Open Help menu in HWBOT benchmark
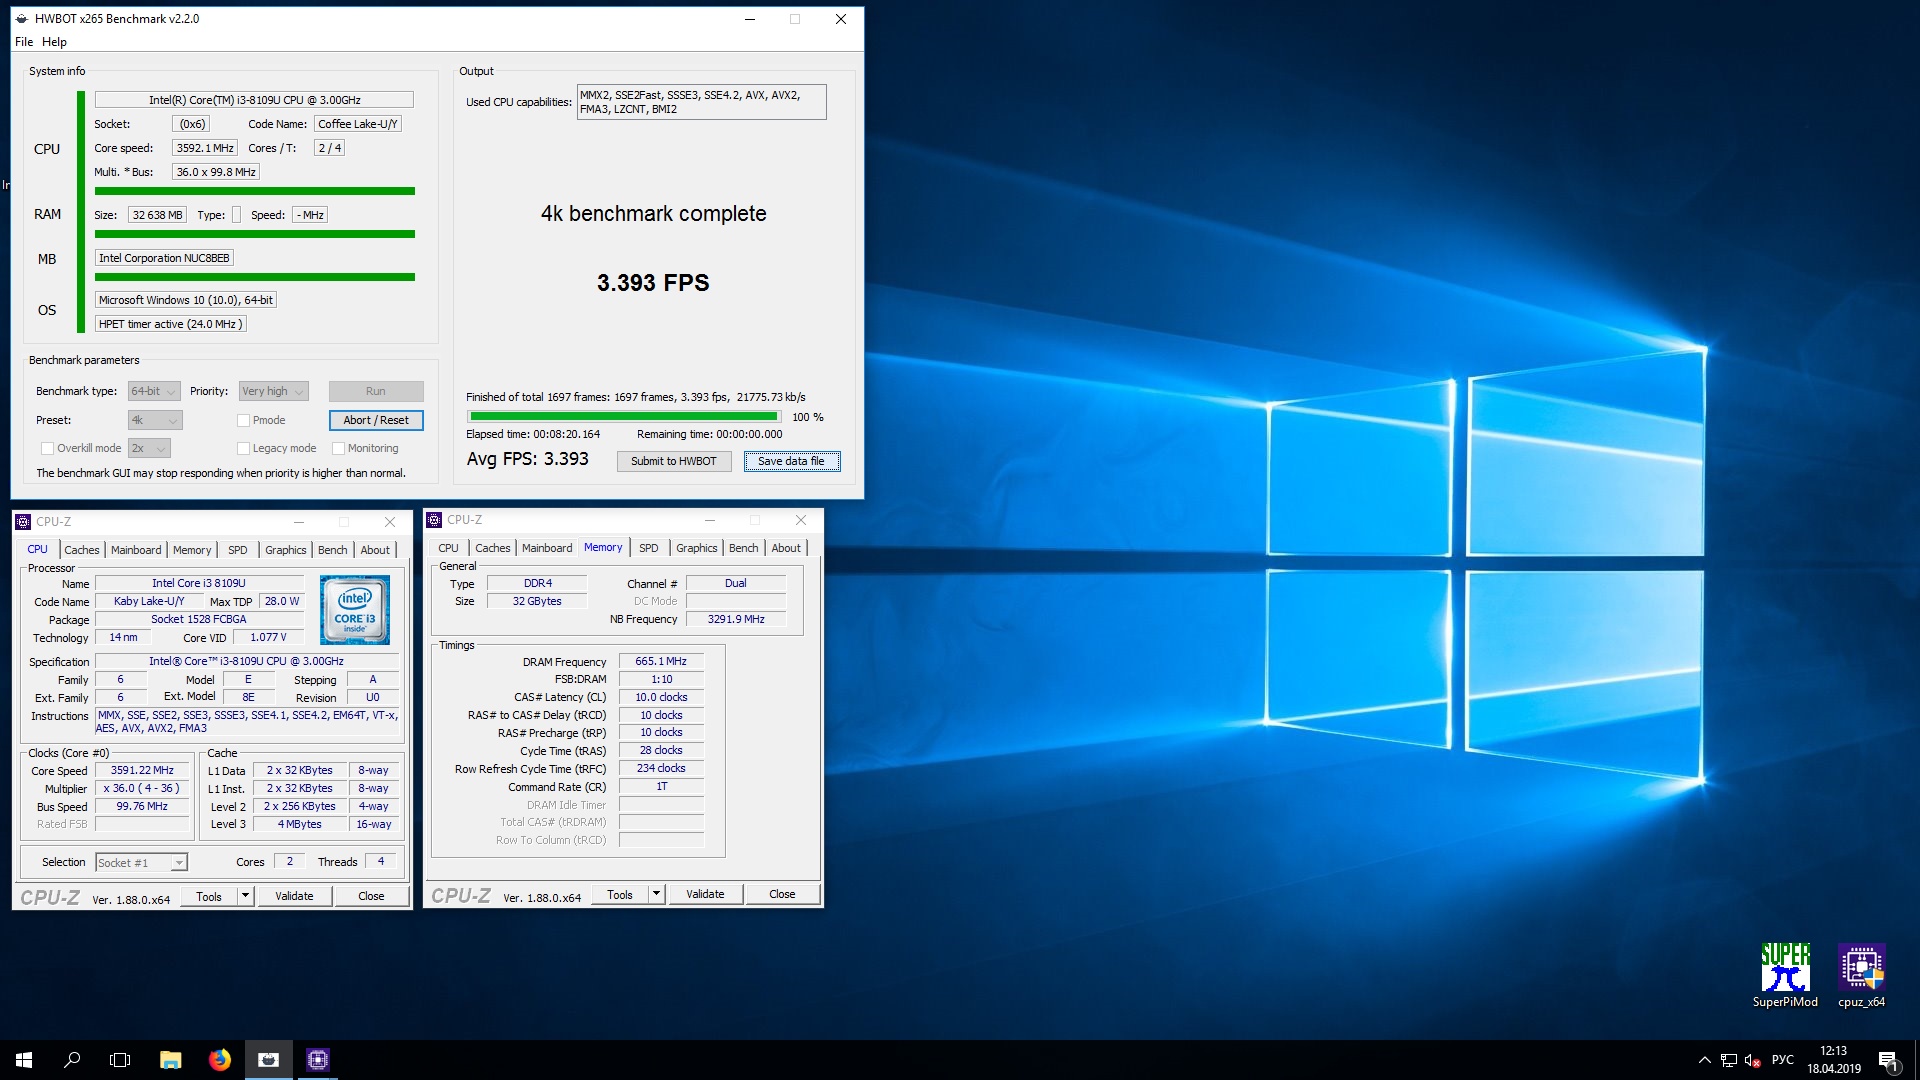The width and height of the screenshot is (1920, 1080). click(54, 42)
